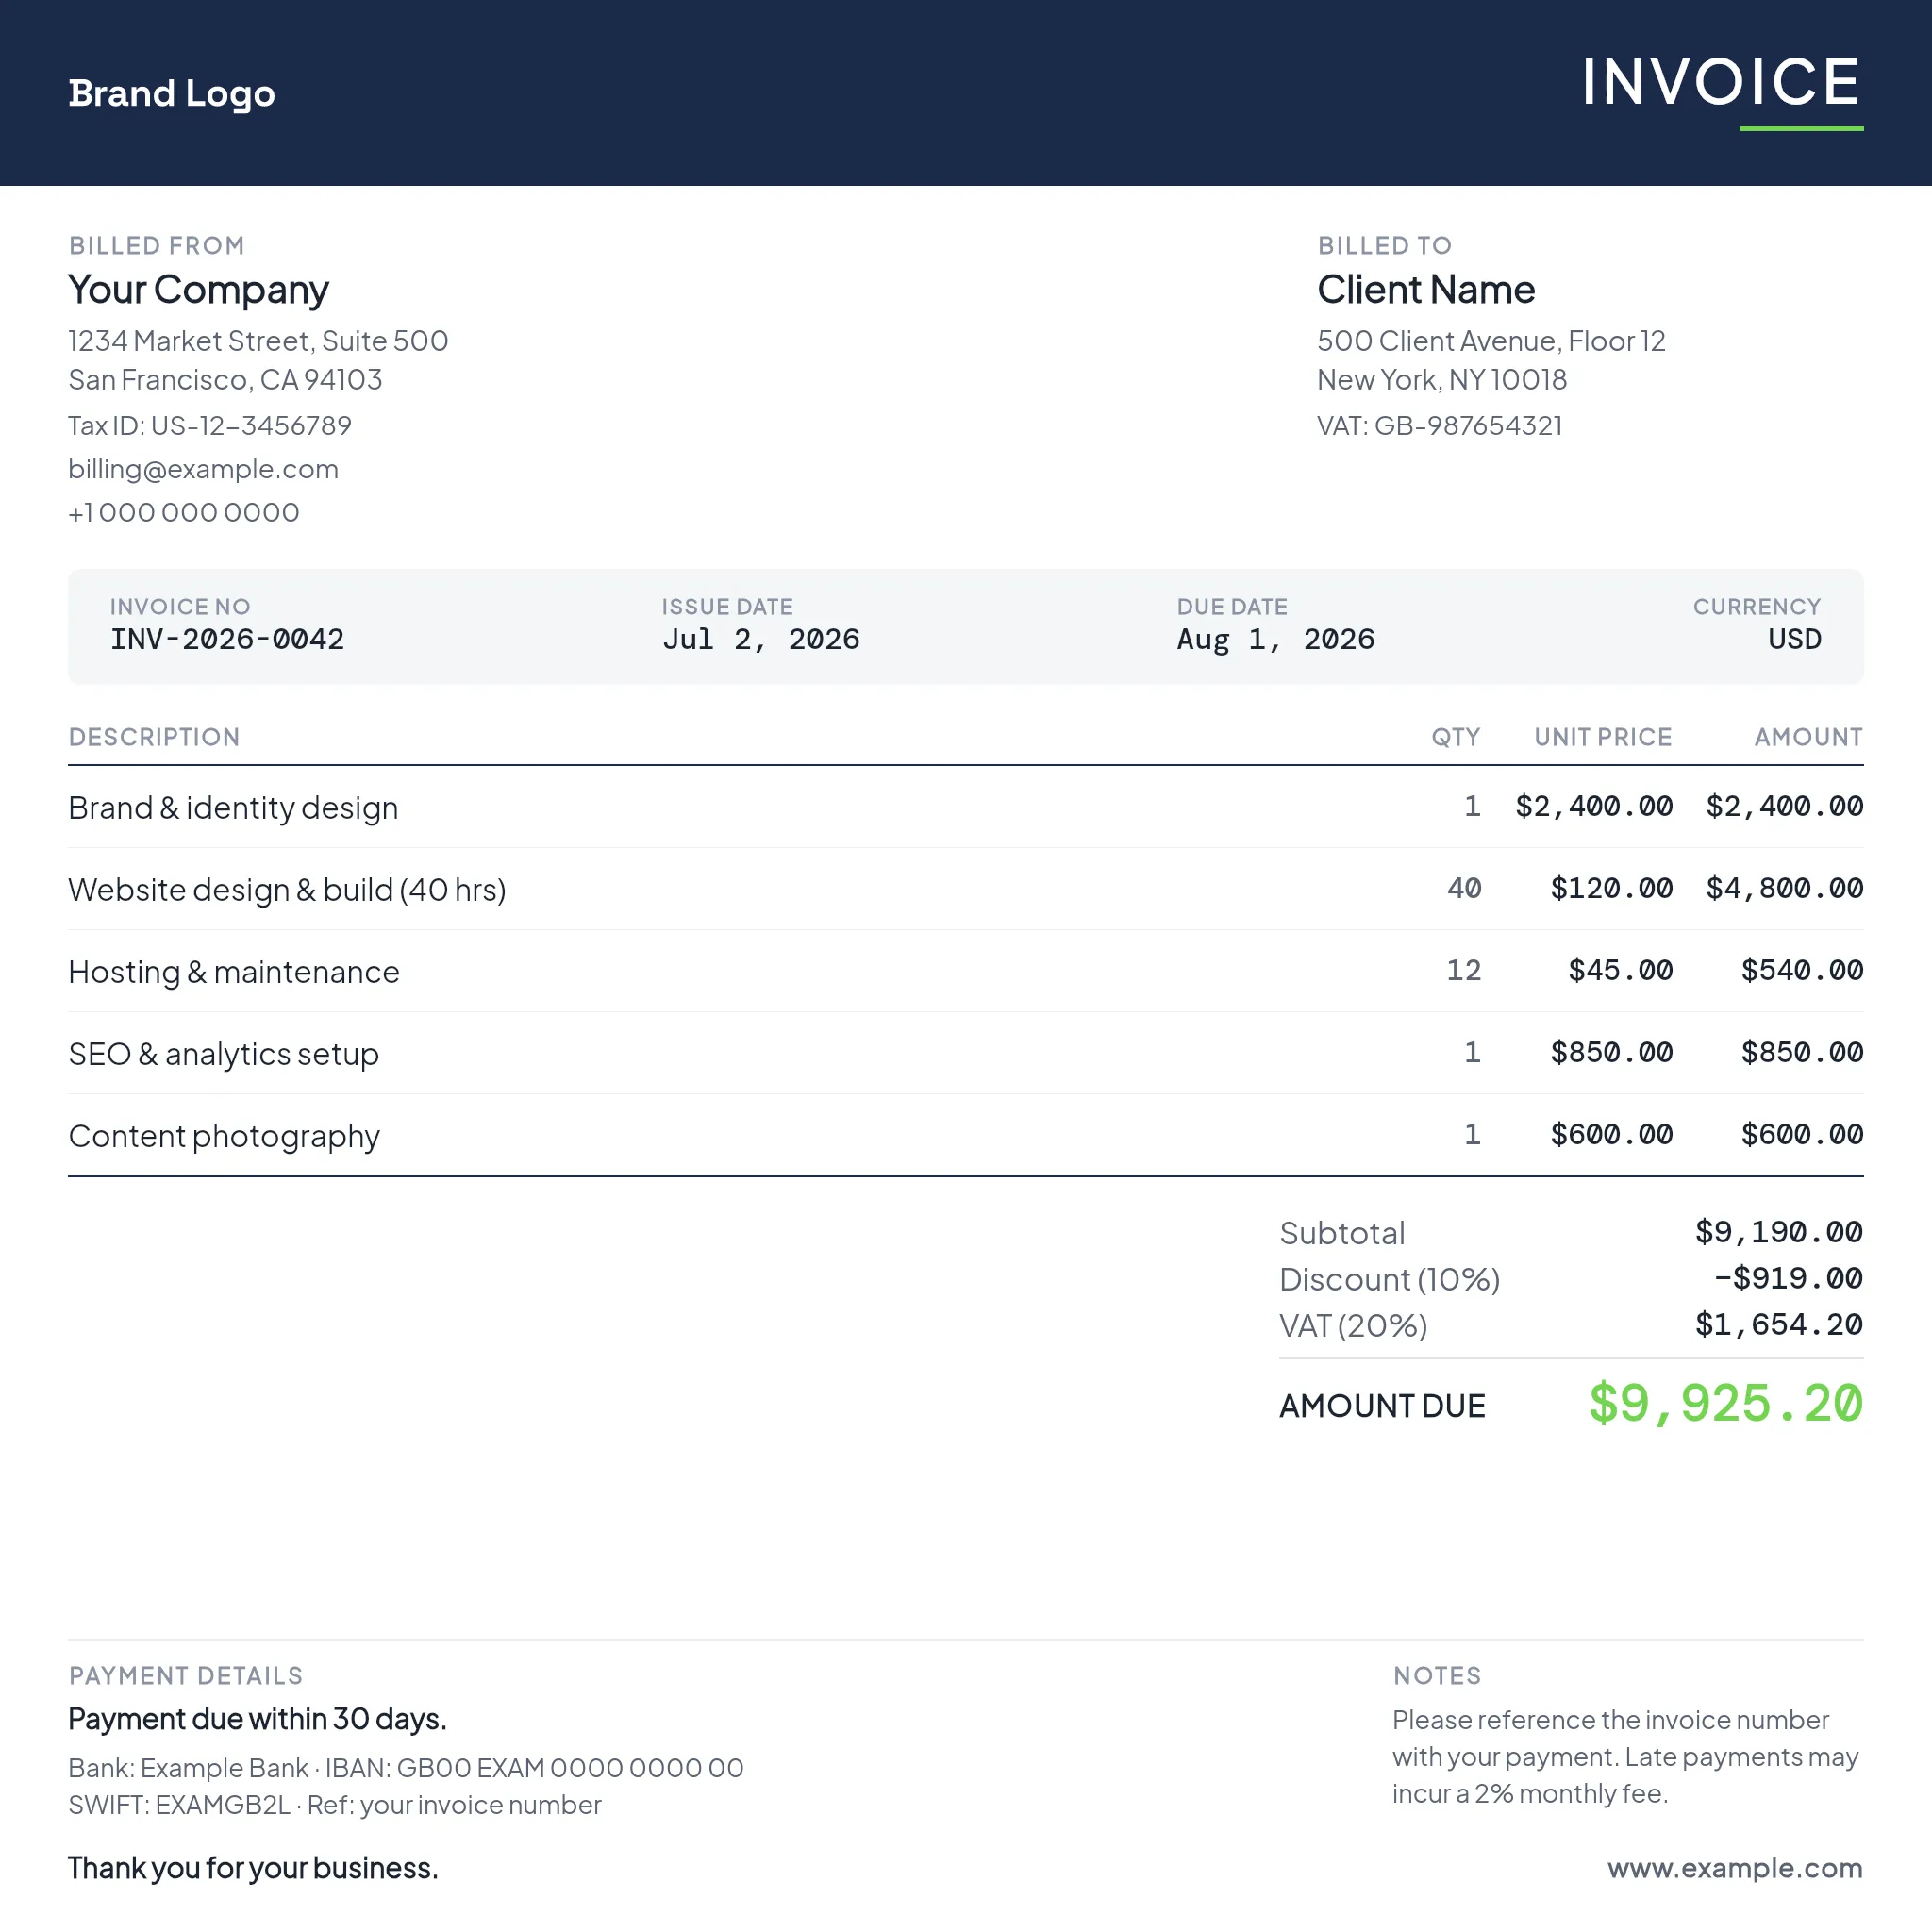This screenshot has width=1932, height=1932.
Task: Click VAT value $1,654.20
Action: 1778,1325
